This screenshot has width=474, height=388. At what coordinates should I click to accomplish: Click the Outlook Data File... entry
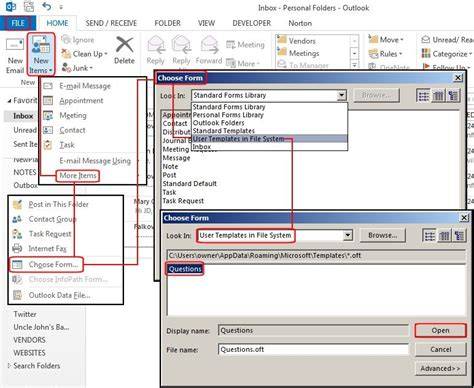click(59, 295)
